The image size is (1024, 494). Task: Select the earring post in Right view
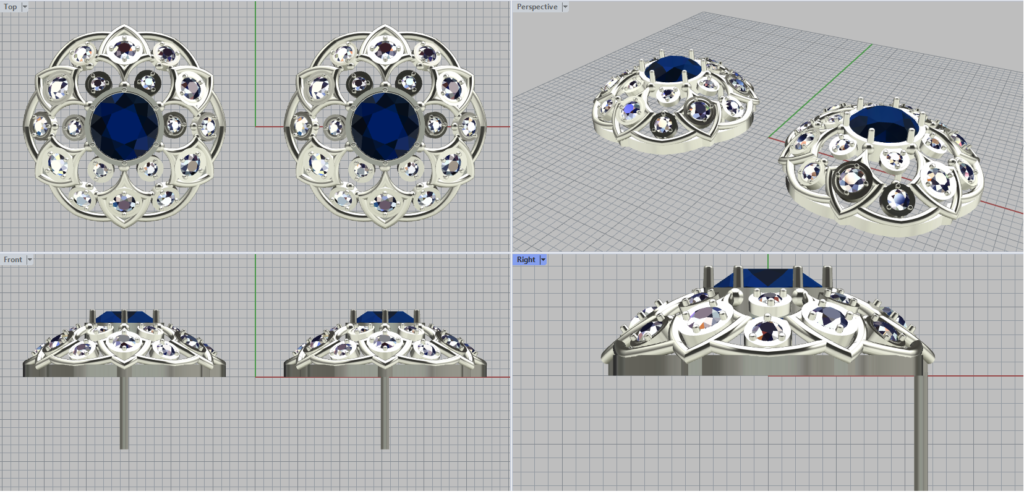pyautogui.click(x=920, y=430)
